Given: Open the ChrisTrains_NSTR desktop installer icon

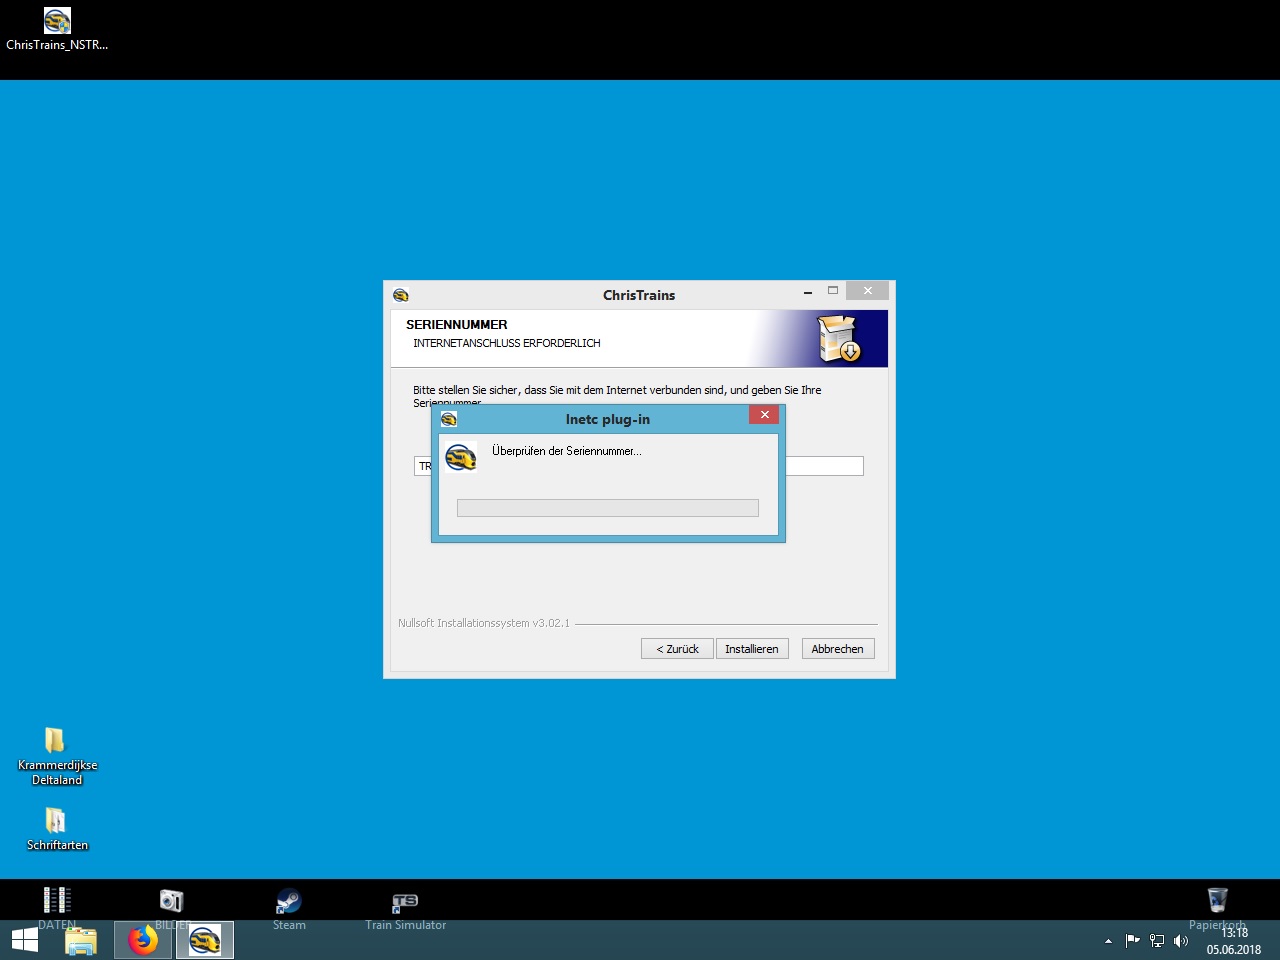Looking at the screenshot, I should coord(57,29).
